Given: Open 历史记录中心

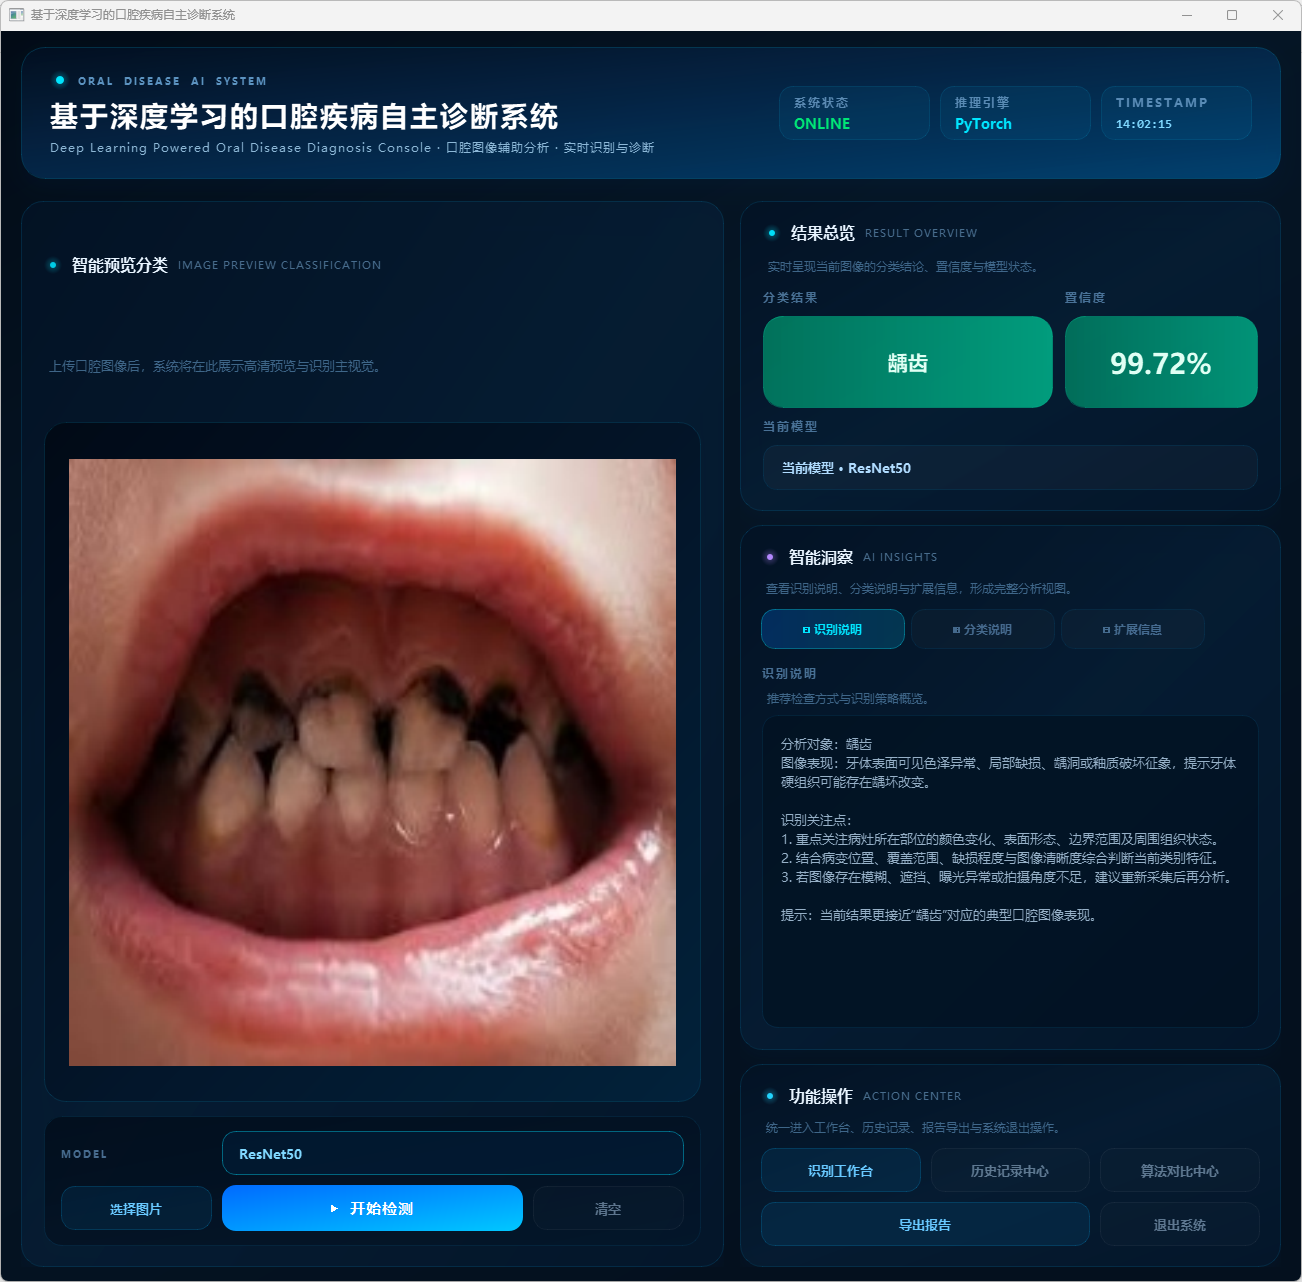Looking at the screenshot, I should tap(1009, 1170).
